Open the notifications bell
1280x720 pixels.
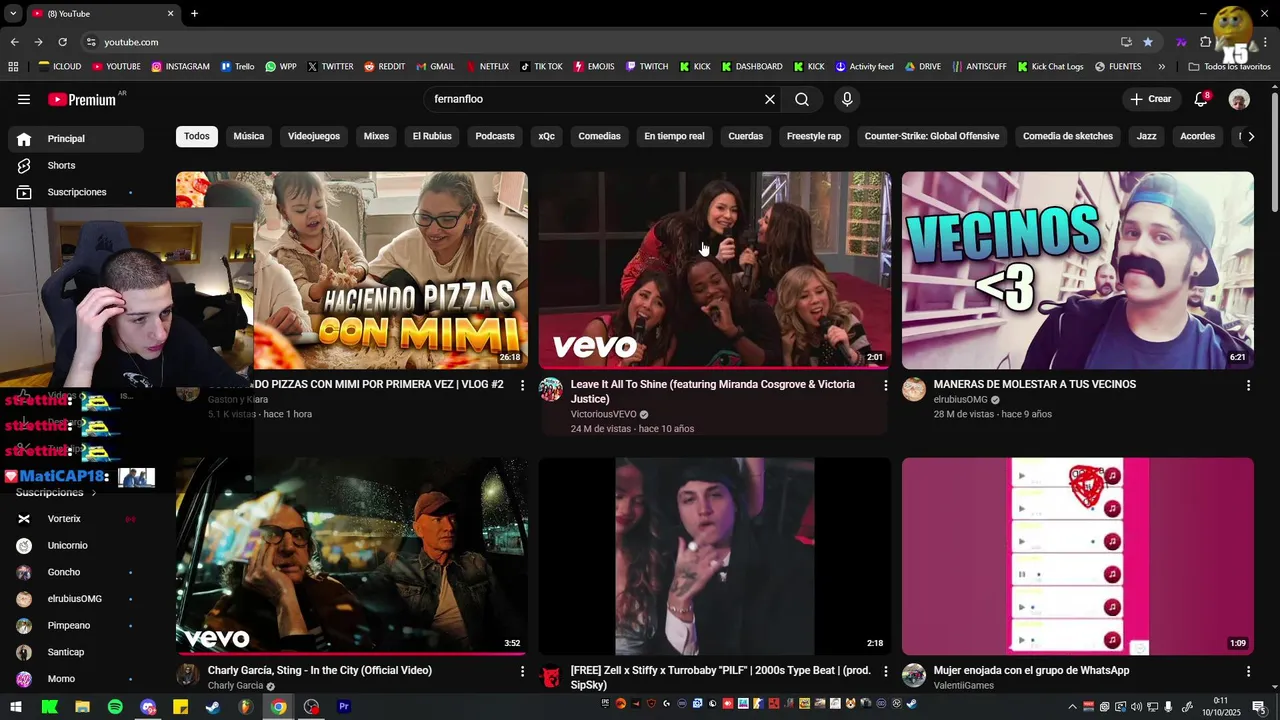coord(1202,99)
